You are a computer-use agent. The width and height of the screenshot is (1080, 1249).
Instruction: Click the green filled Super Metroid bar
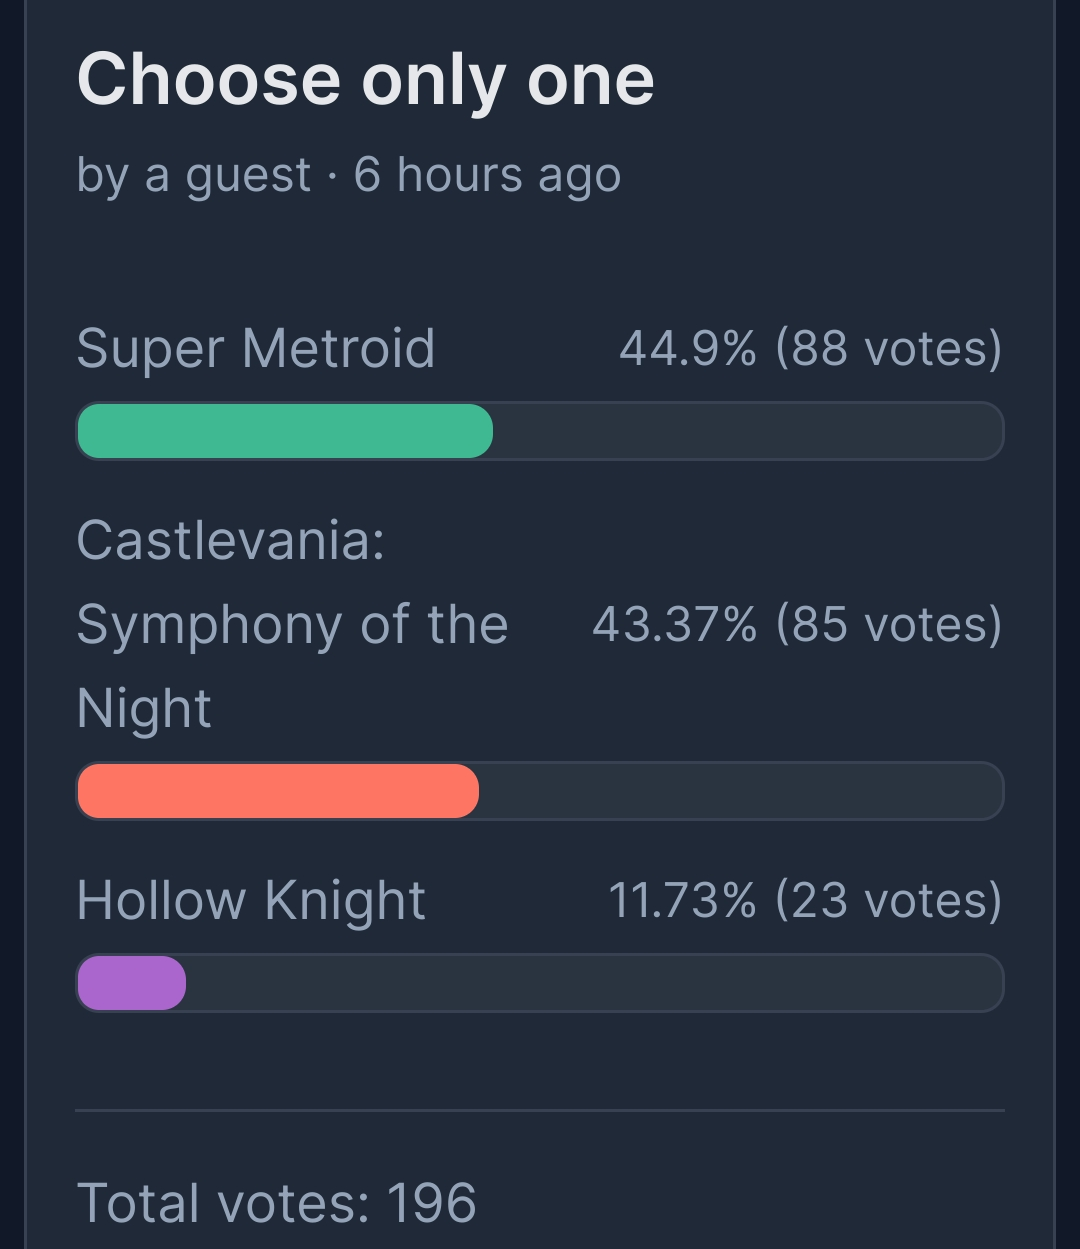click(285, 431)
